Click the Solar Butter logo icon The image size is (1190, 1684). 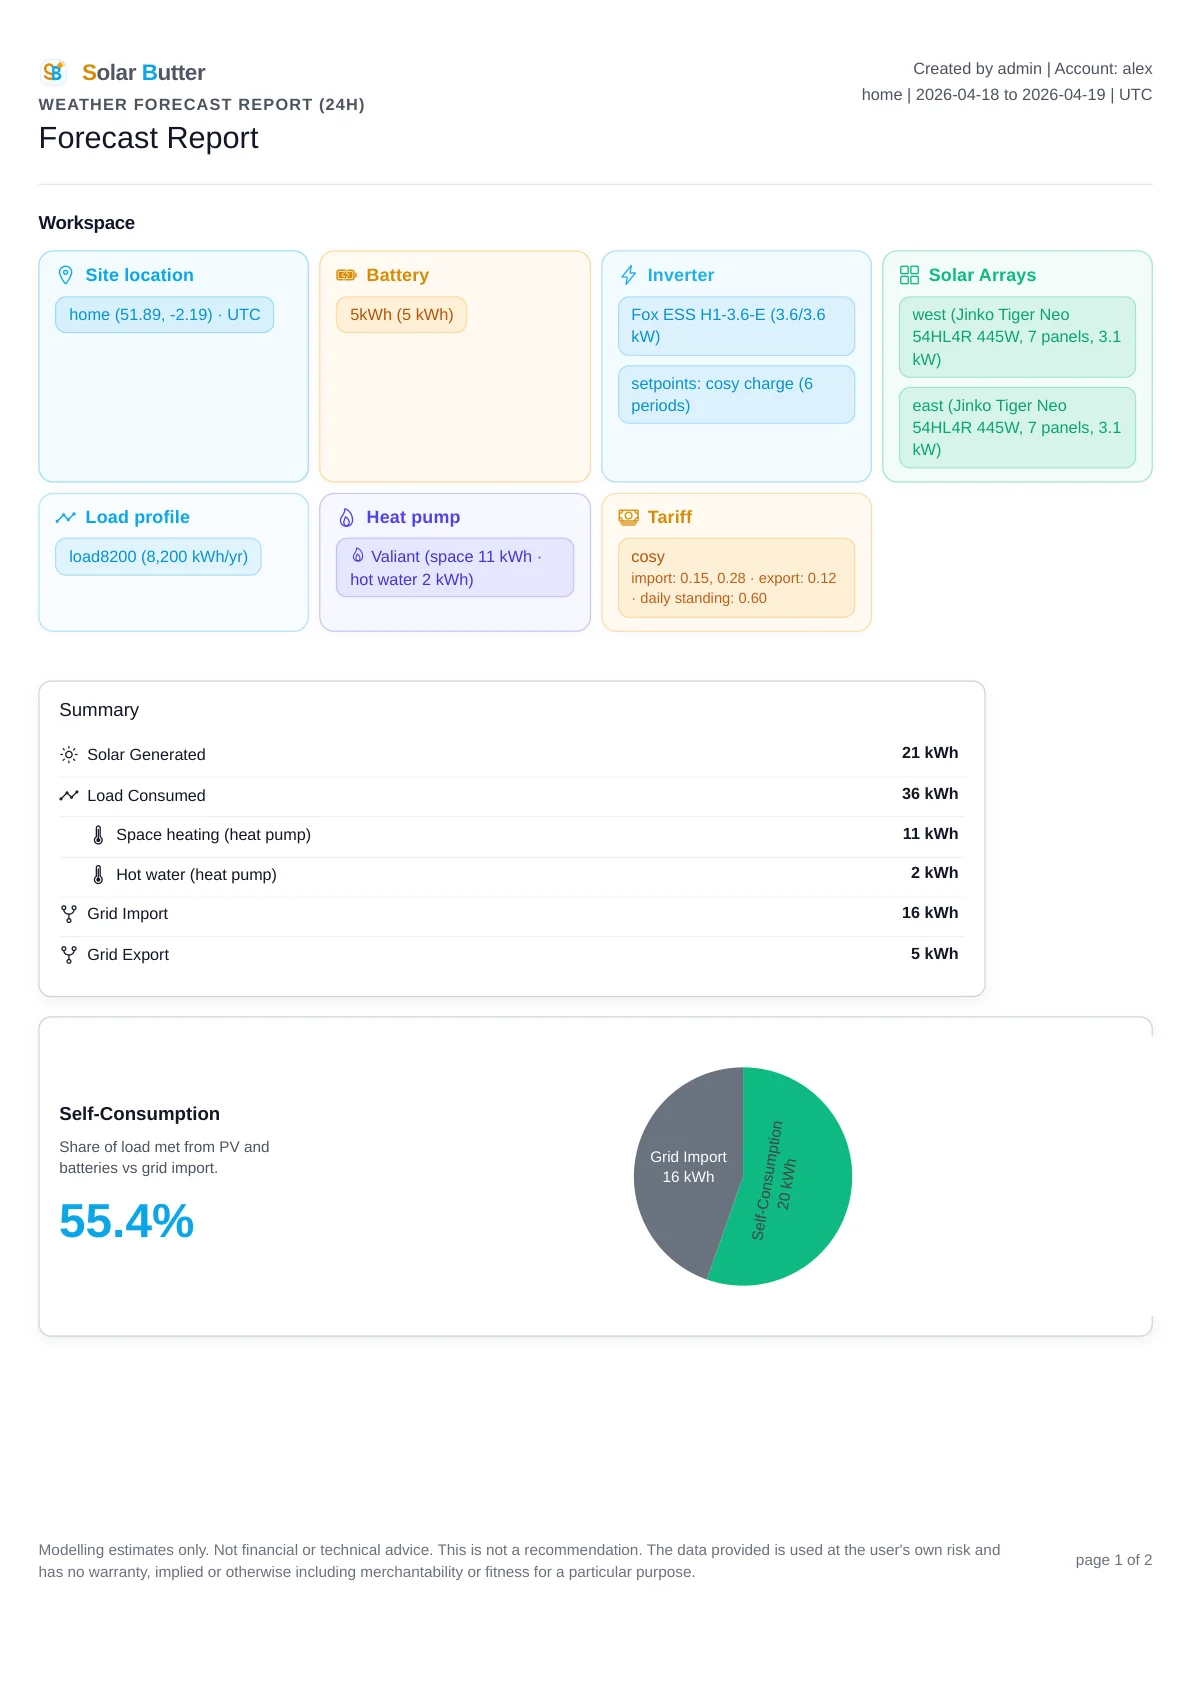pos(54,72)
